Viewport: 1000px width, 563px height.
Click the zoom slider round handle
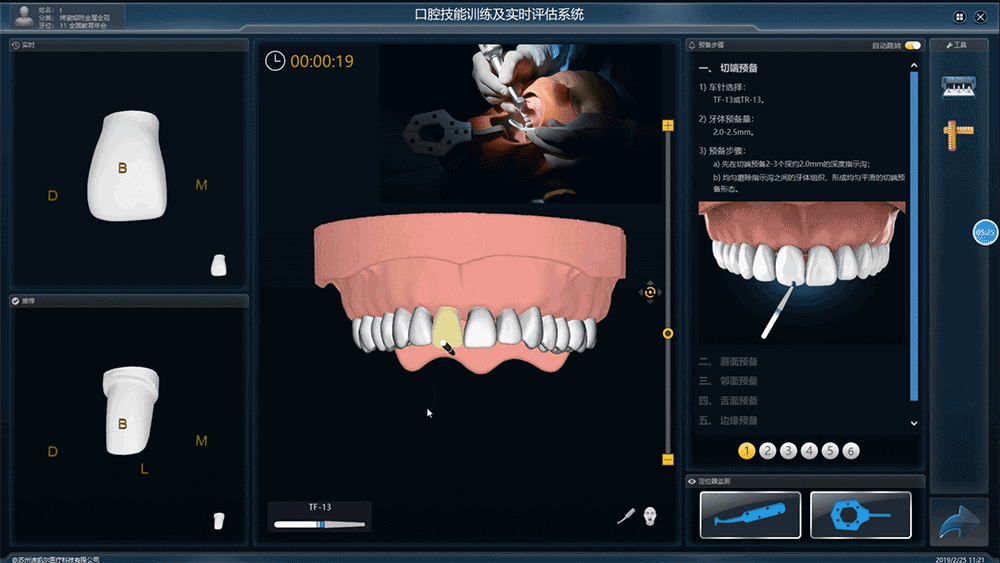coord(668,333)
